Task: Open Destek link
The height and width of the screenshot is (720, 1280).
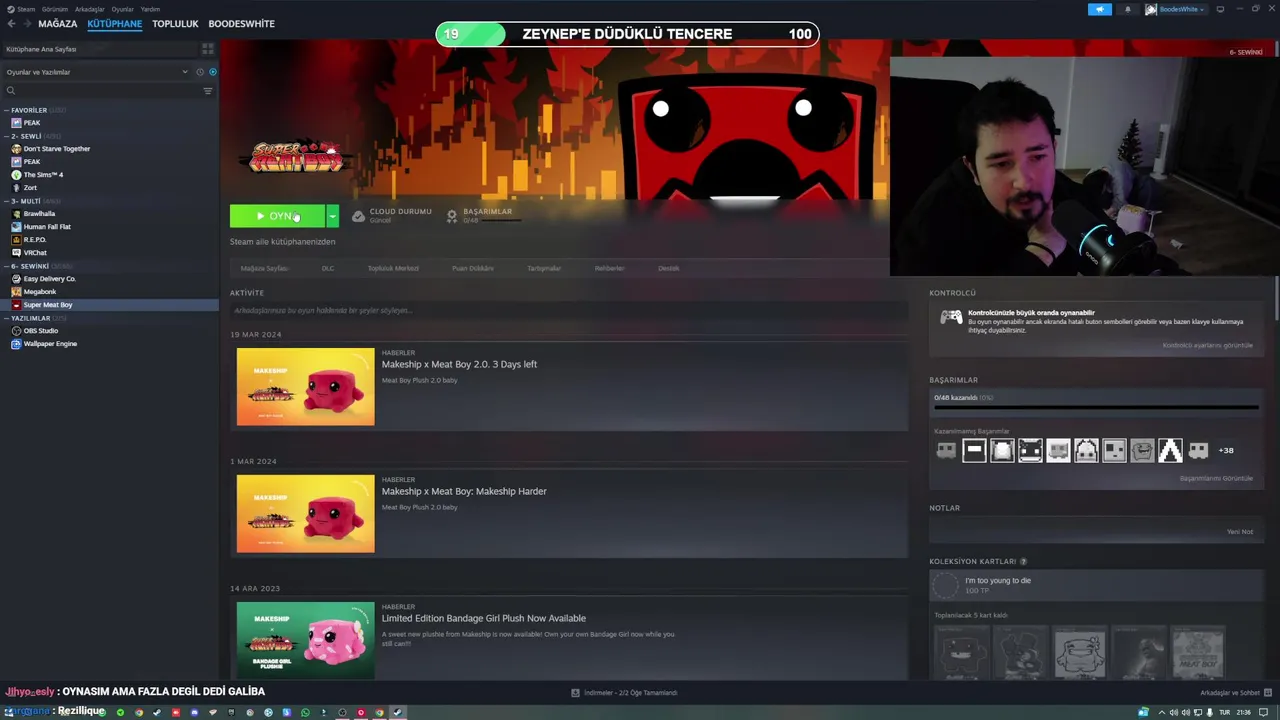Action: coord(669,268)
